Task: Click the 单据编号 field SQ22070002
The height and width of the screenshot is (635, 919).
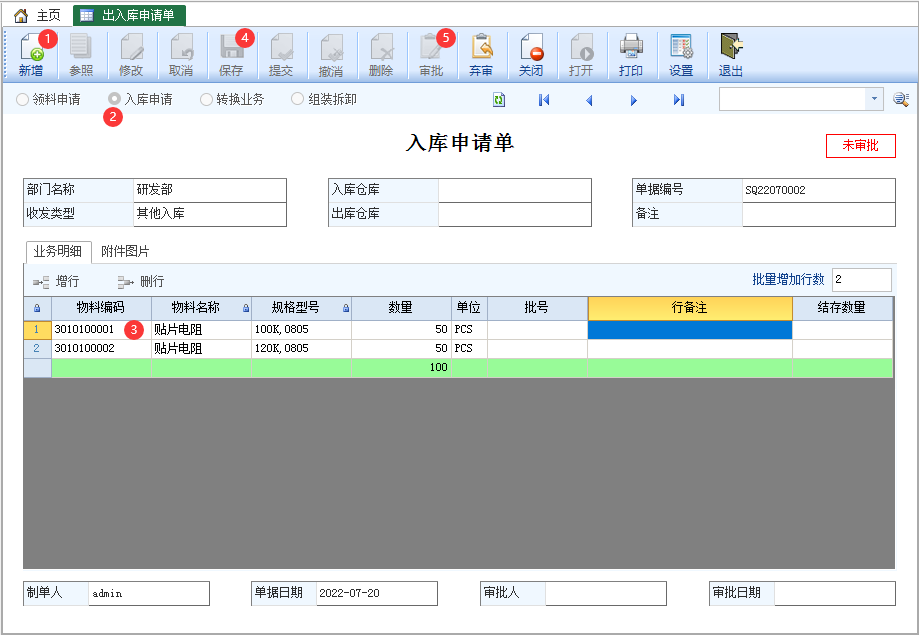Action: (x=818, y=191)
